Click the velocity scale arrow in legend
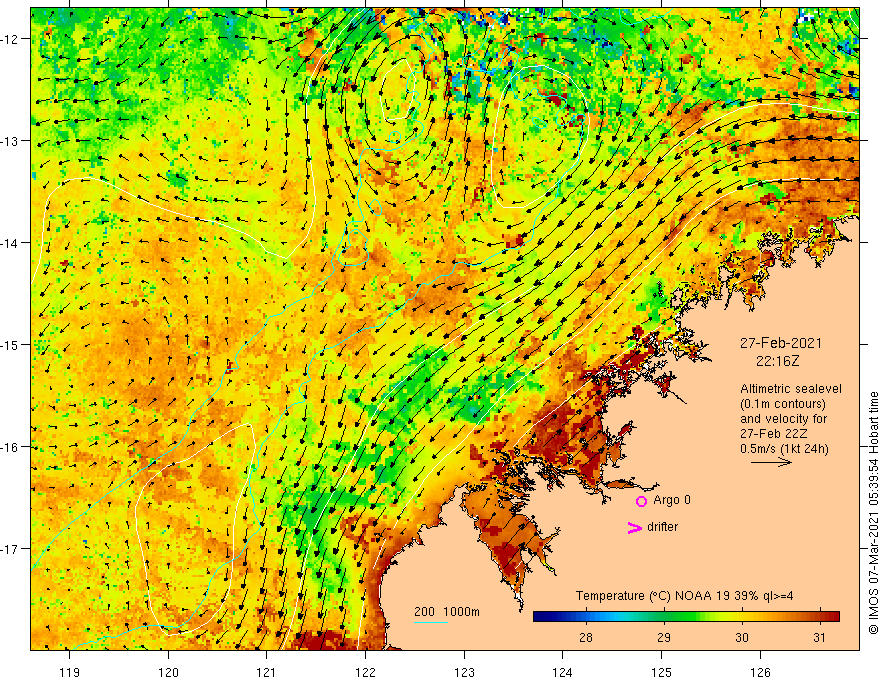The image size is (880, 680). (772, 462)
